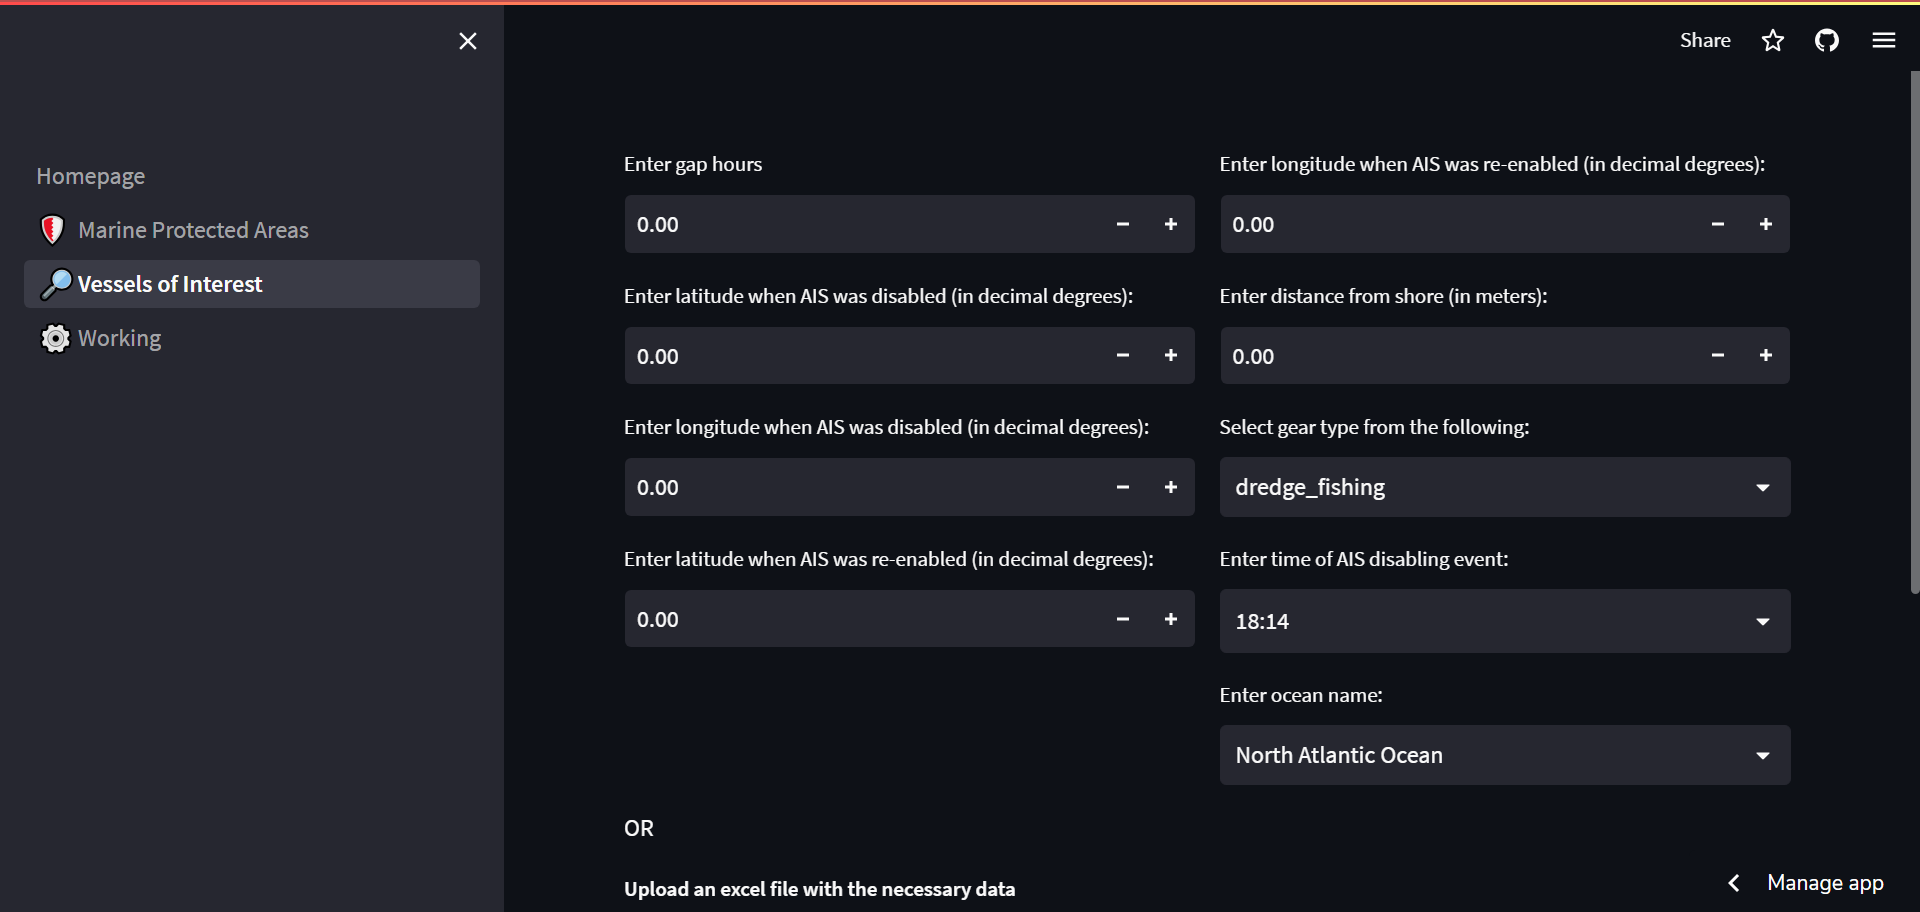Open the hamburger main menu

tap(1884, 41)
